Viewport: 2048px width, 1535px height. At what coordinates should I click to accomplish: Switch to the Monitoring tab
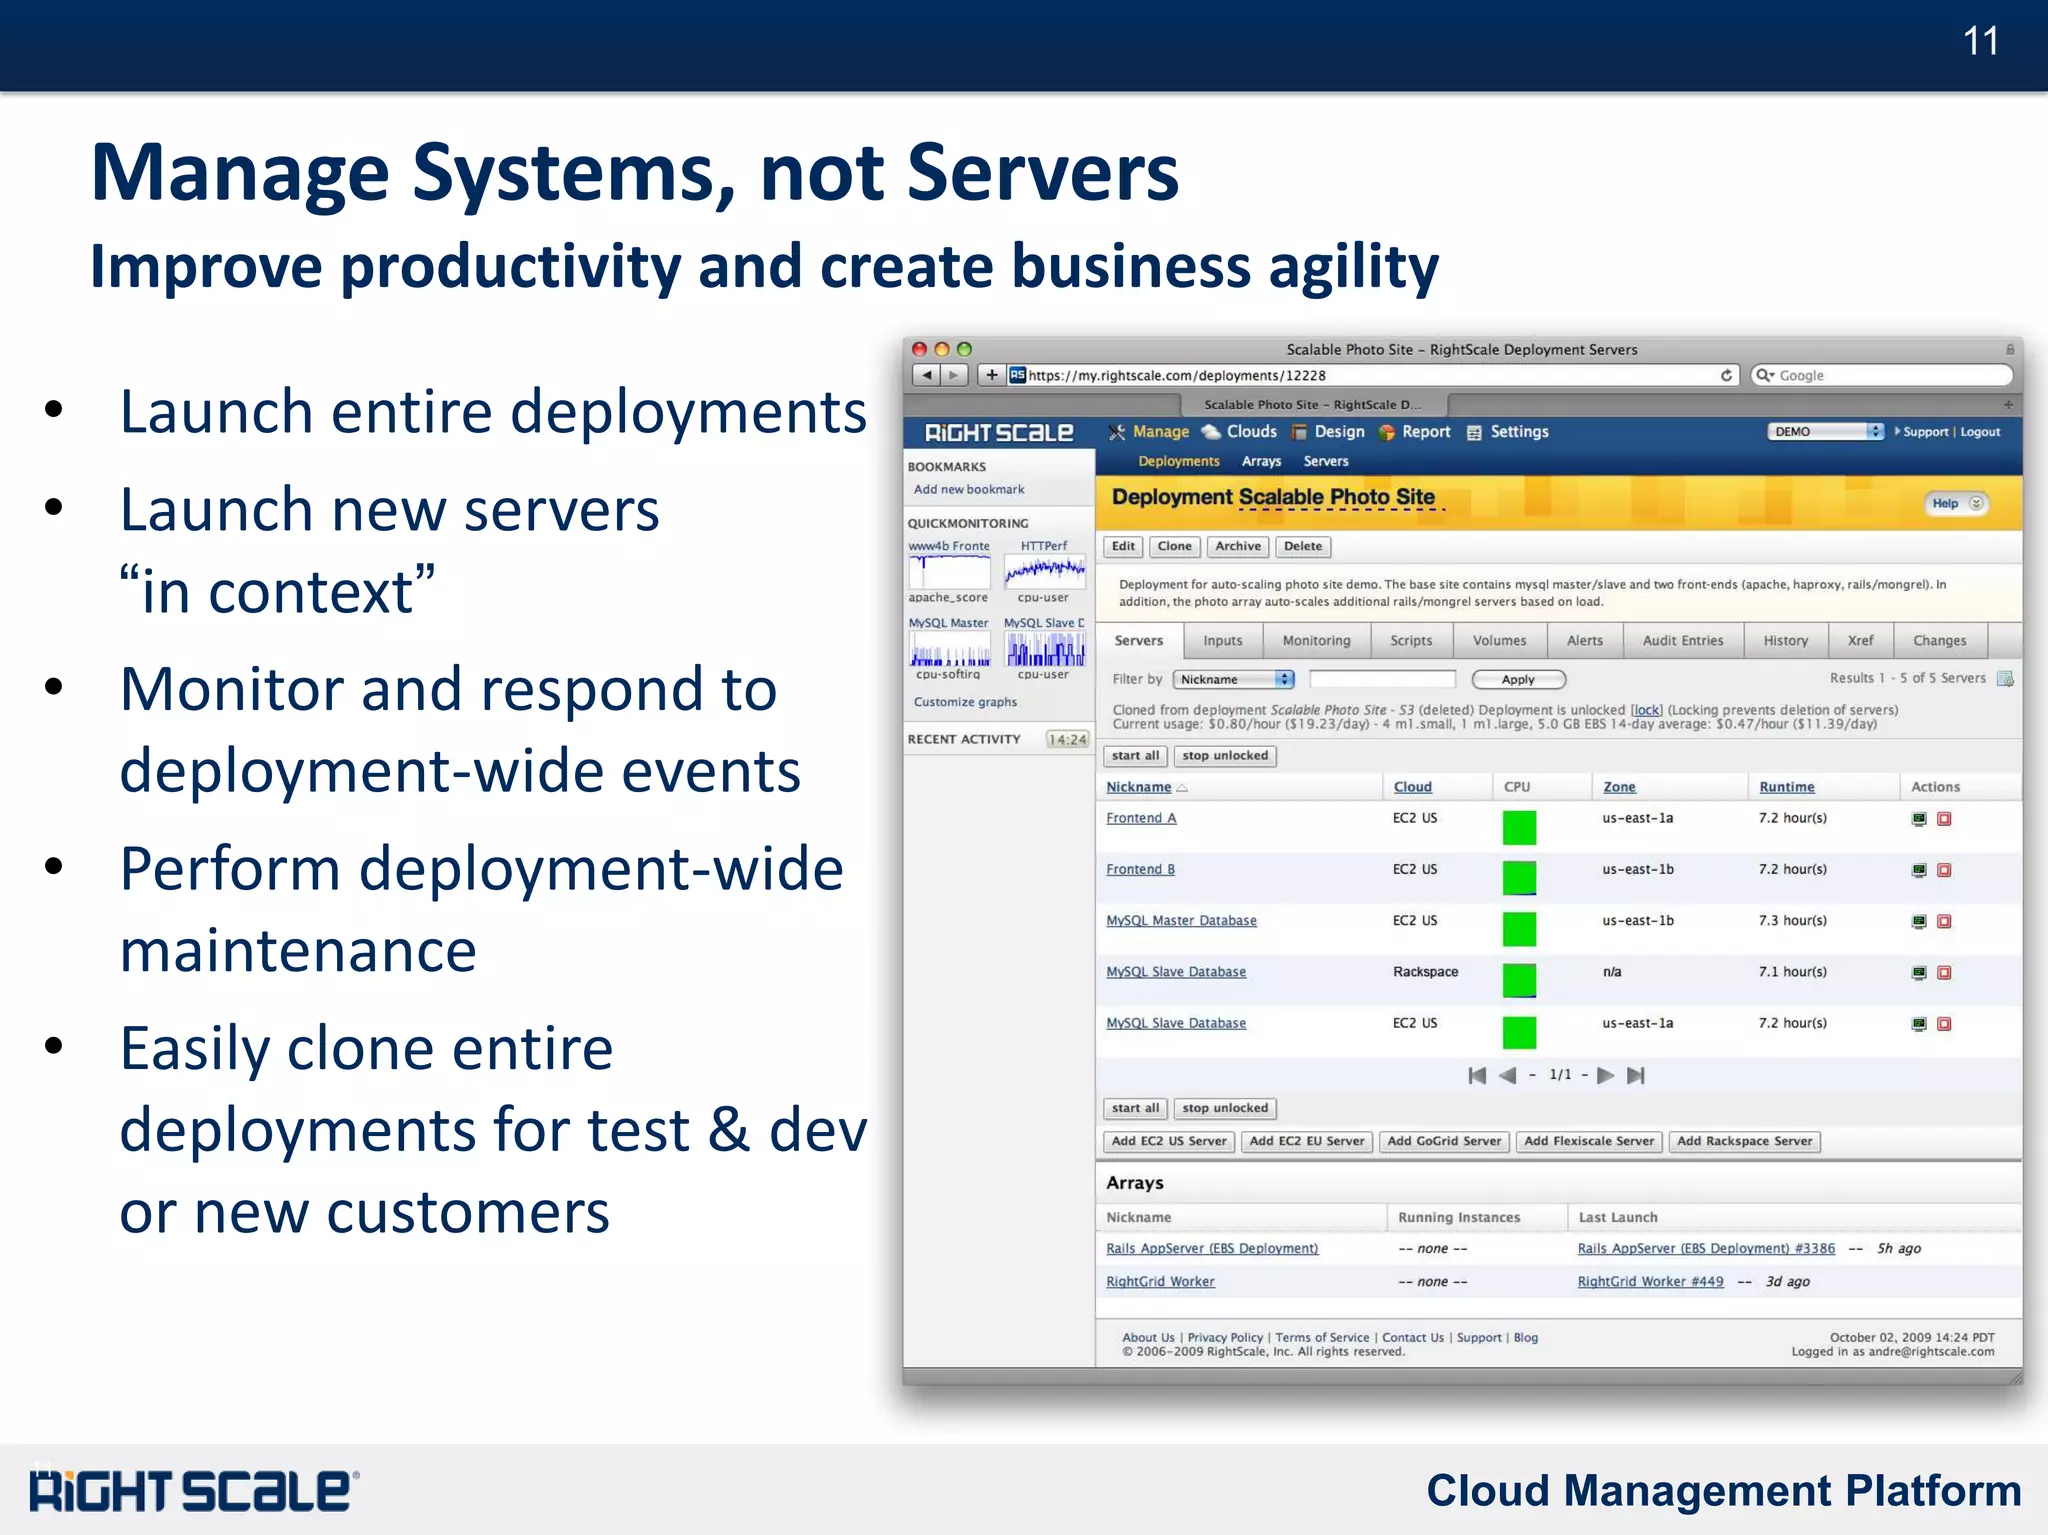point(1316,641)
